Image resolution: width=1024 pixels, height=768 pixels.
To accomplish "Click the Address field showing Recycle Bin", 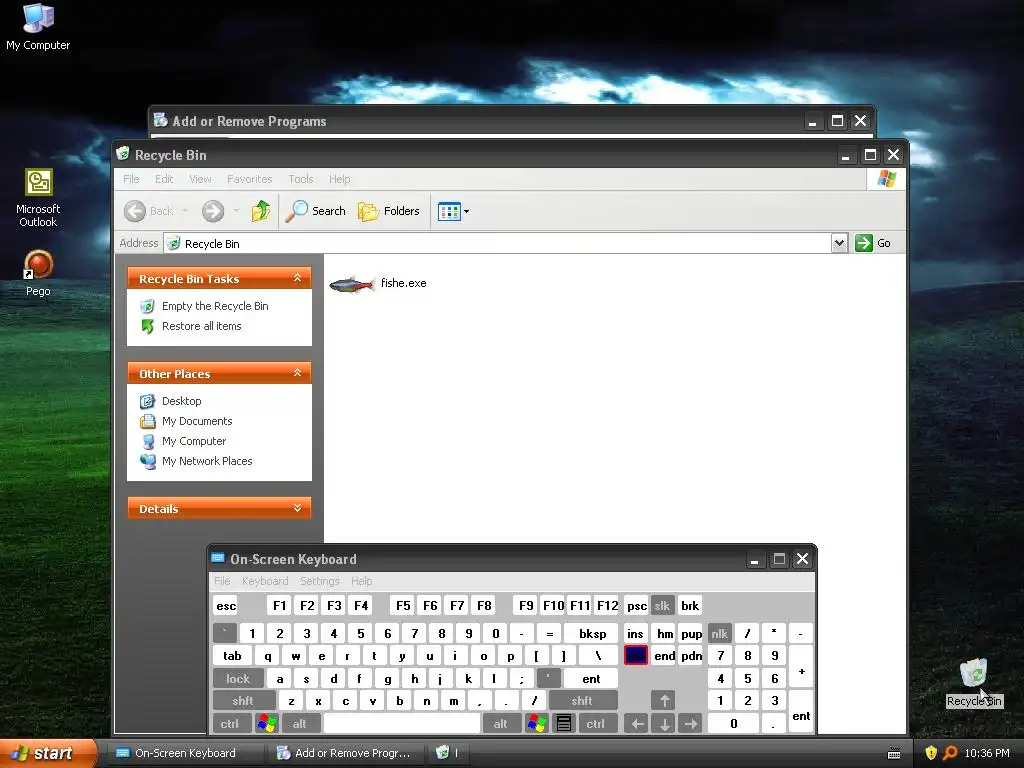I will click(498, 244).
